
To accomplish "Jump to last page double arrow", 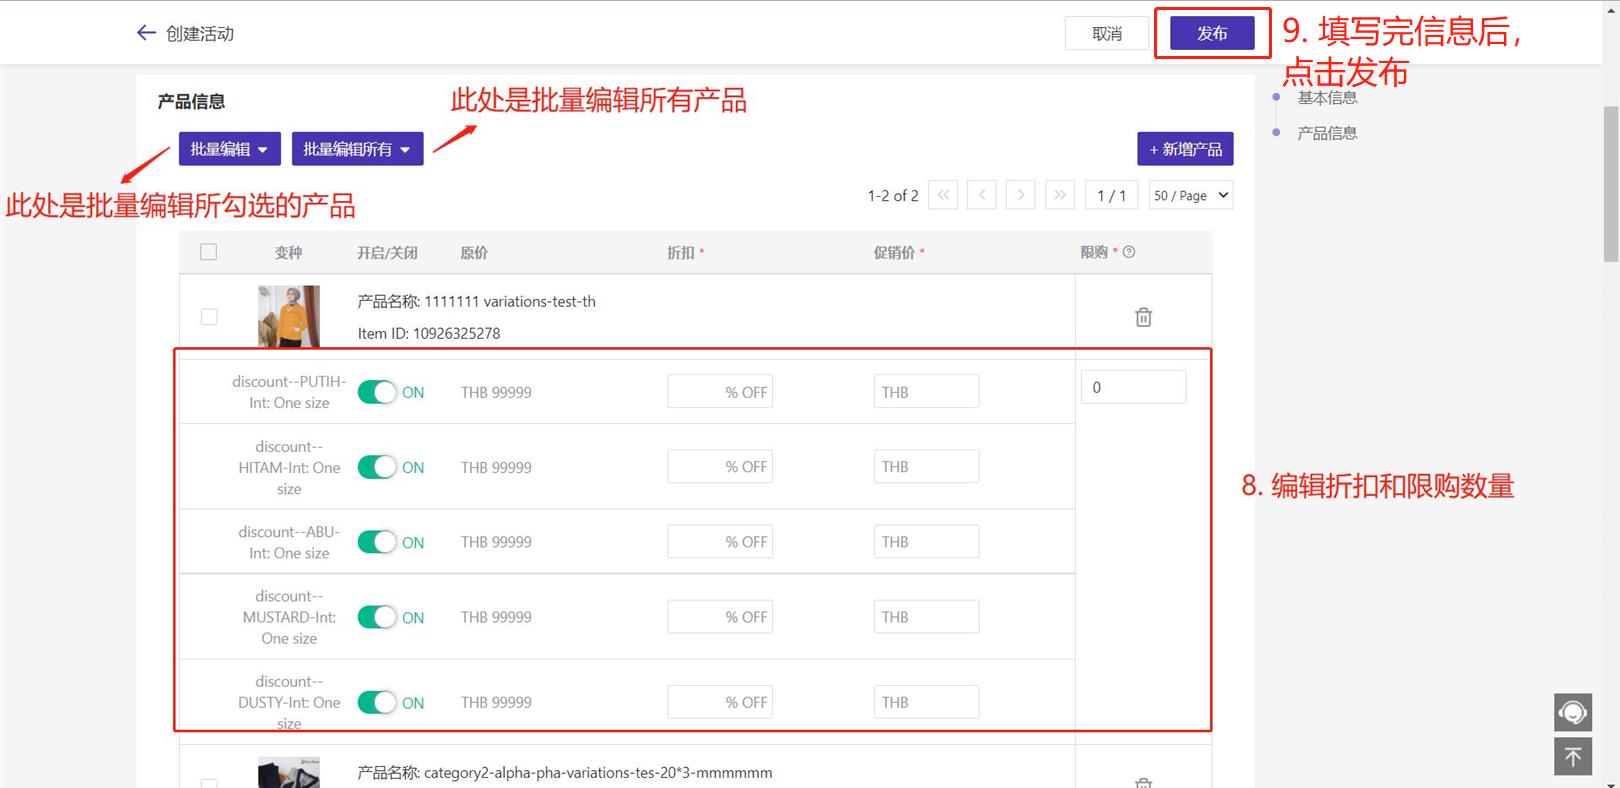I will click(x=1059, y=195).
